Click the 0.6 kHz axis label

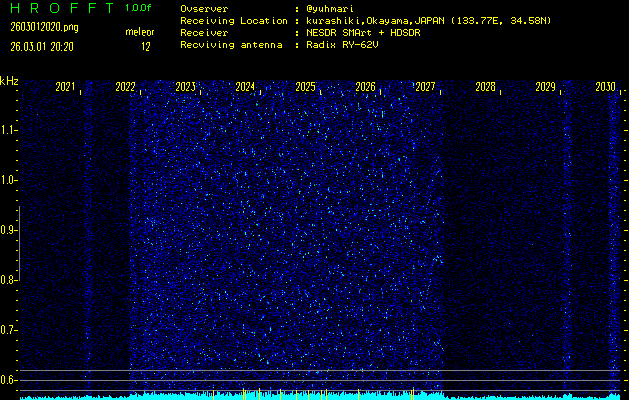coord(8,380)
